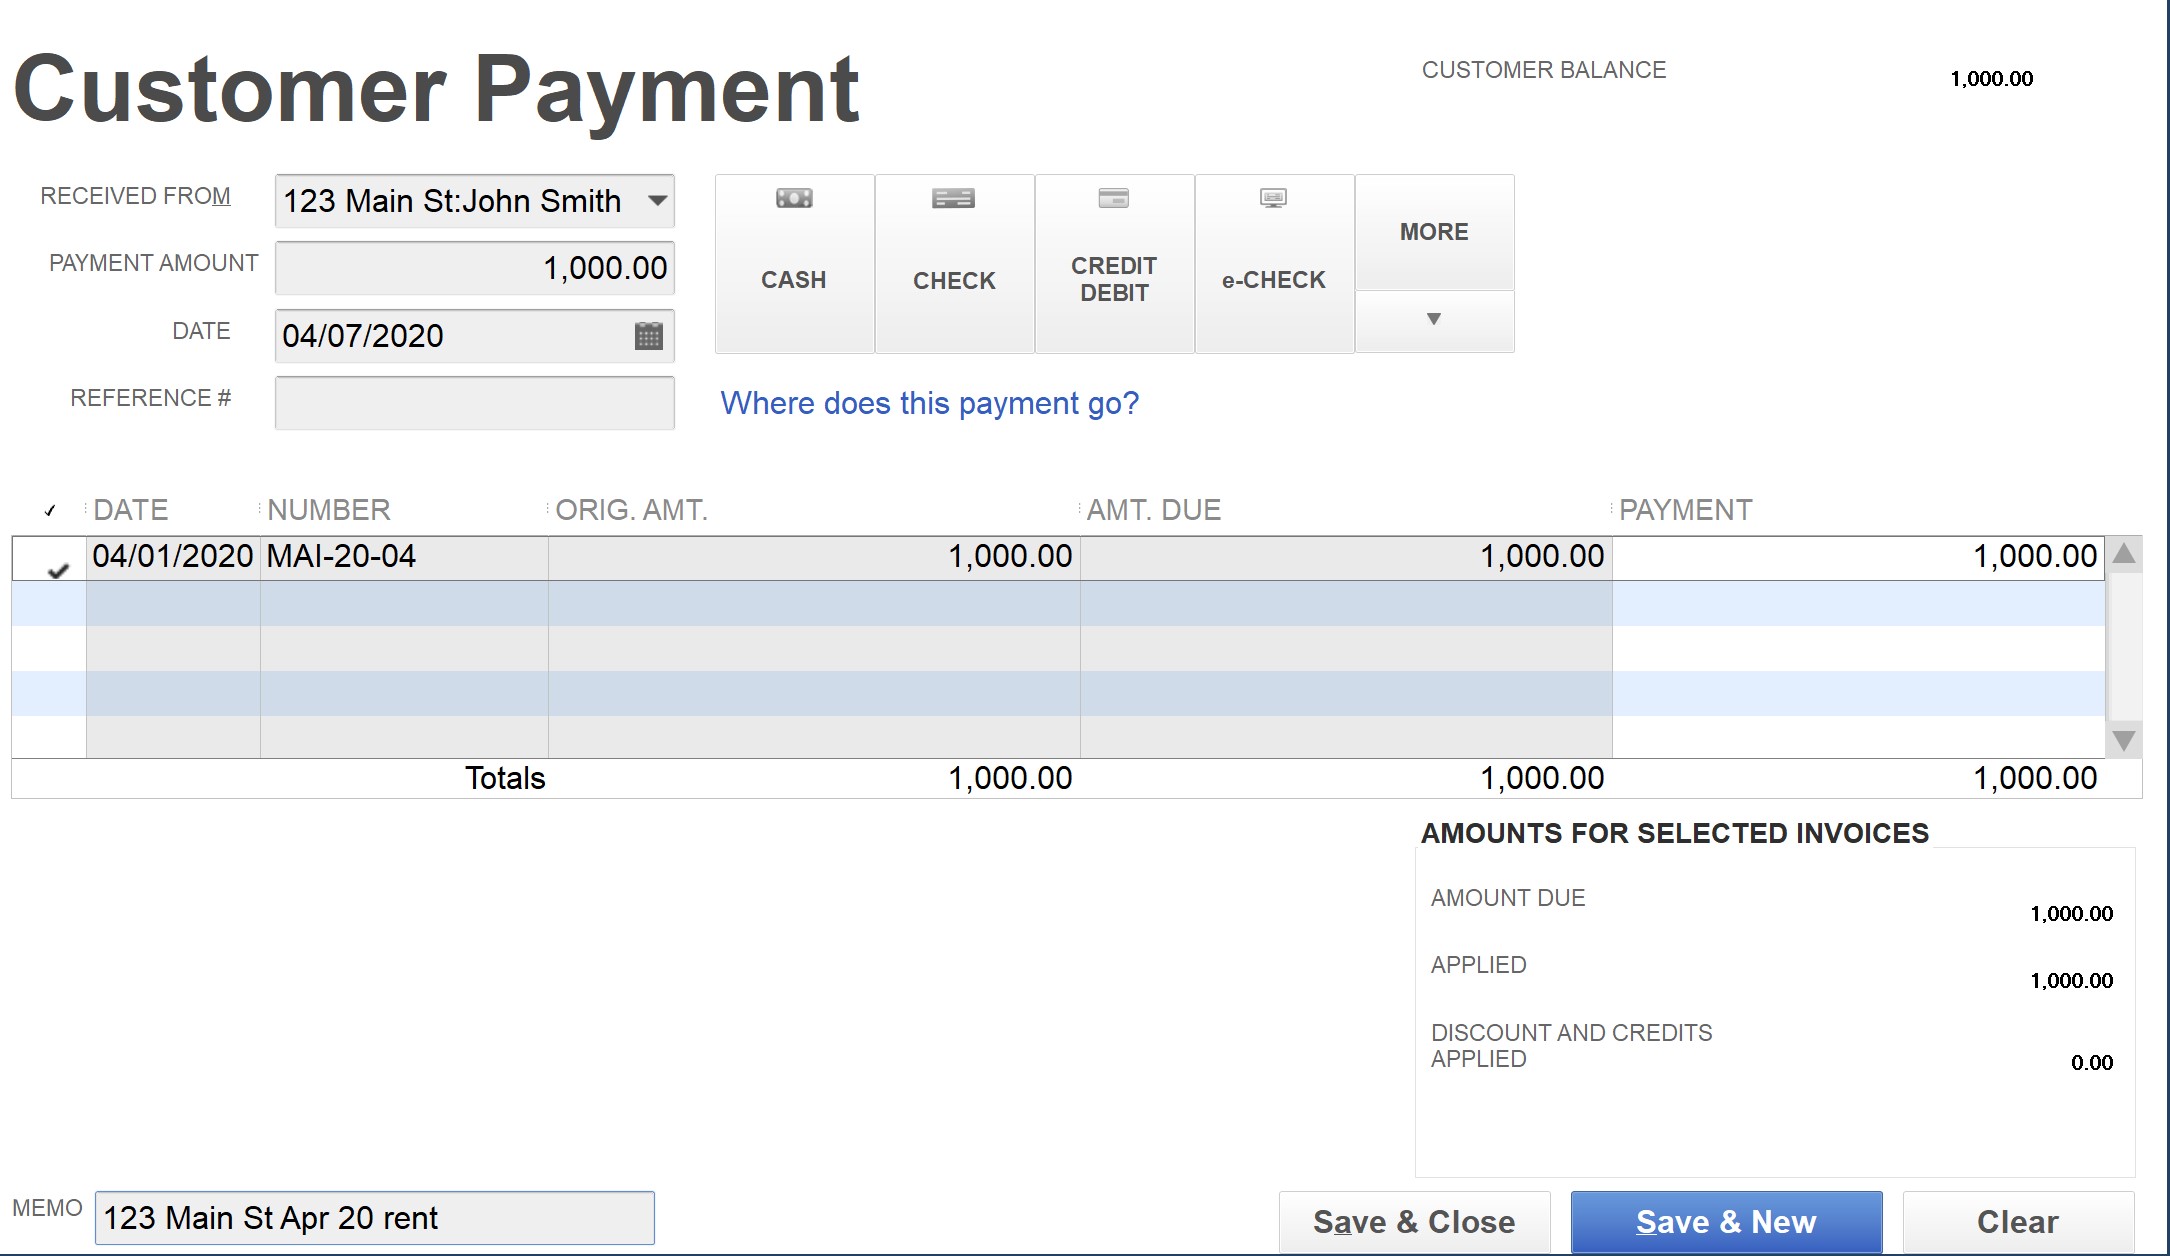This screenshot has height=1256, width=2170.
Task: Select the Check payment method icon
Action: coord(953,262)
